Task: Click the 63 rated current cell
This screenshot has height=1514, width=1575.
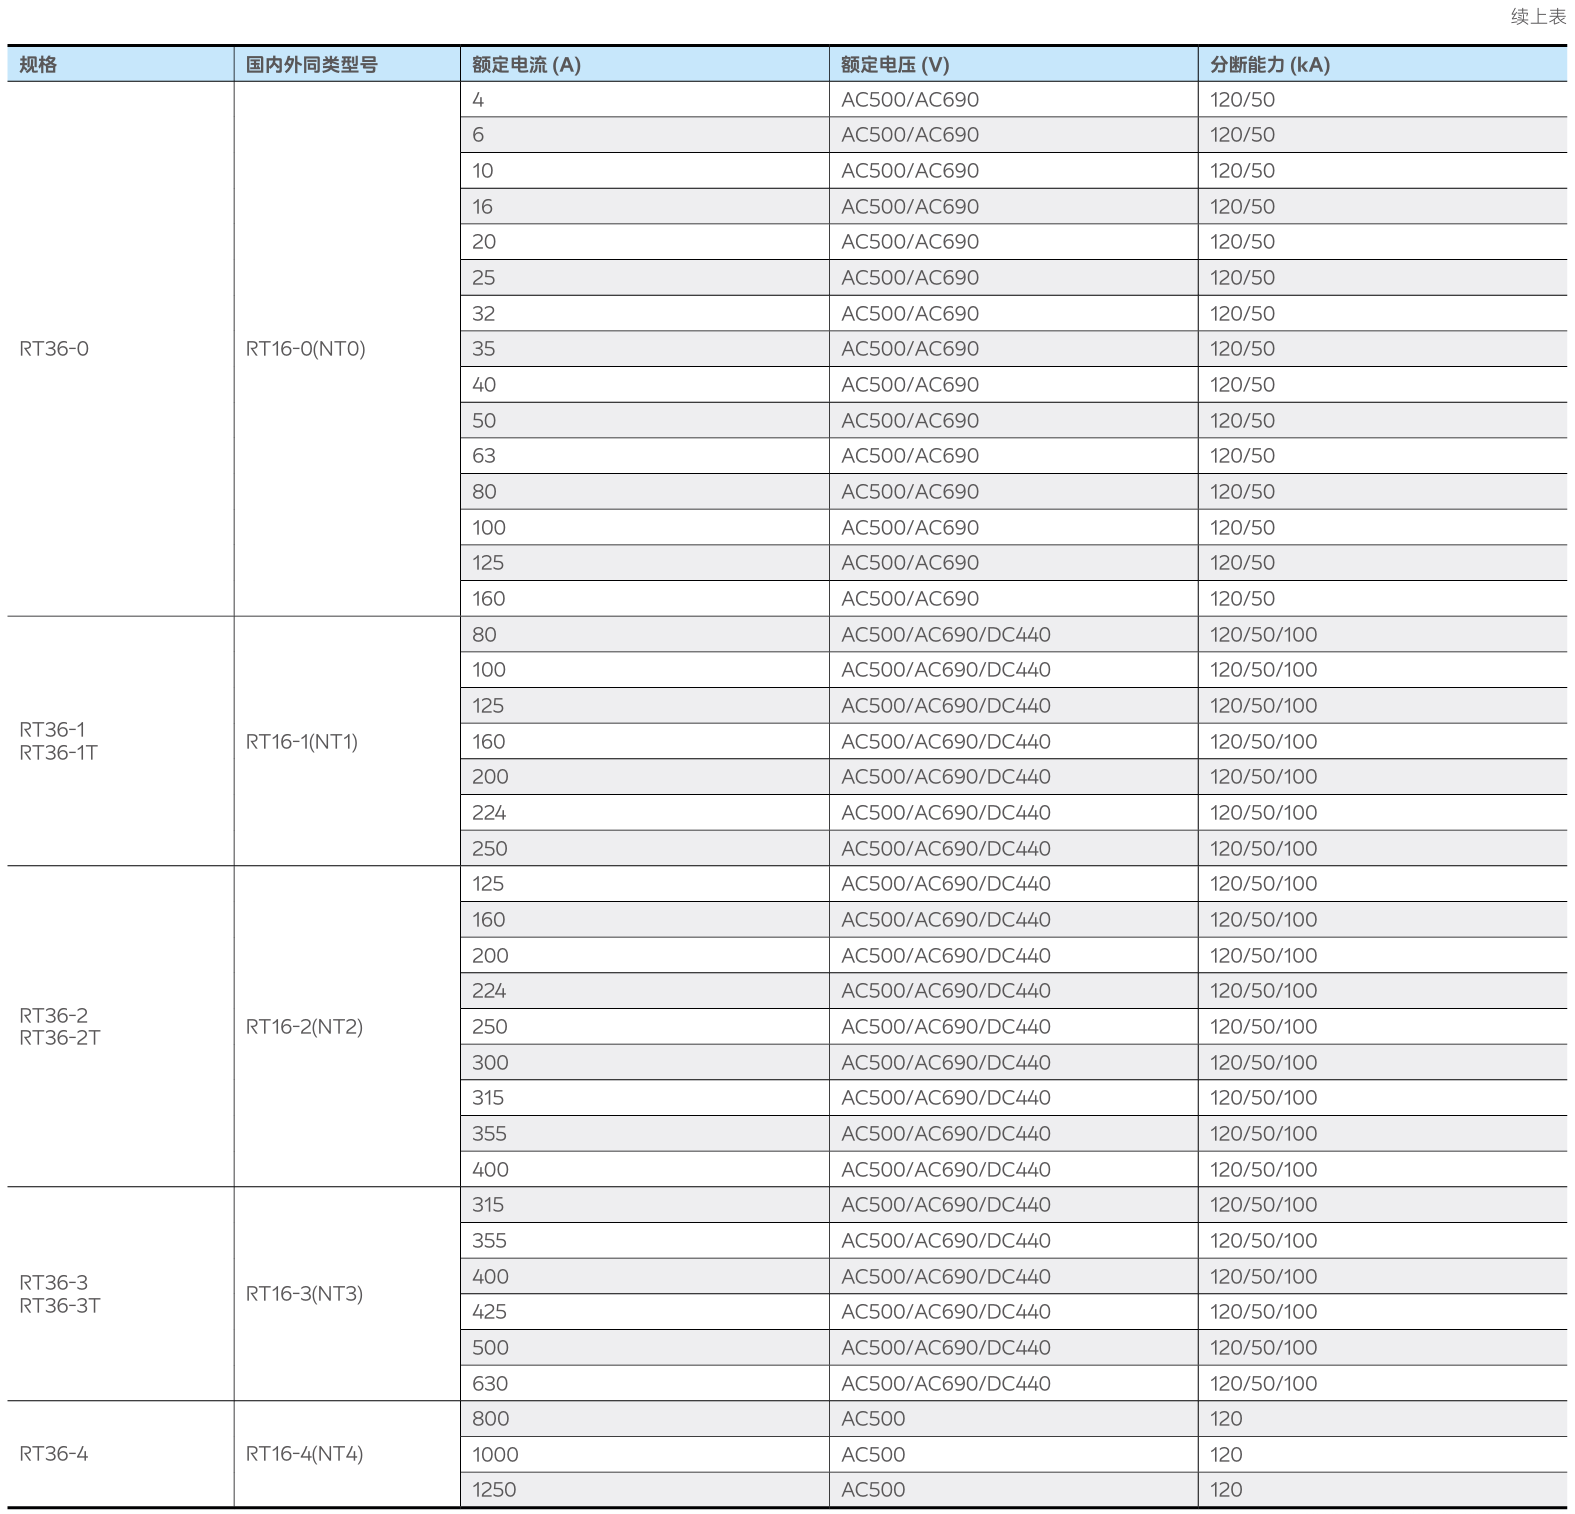Action: click(484, 456)
